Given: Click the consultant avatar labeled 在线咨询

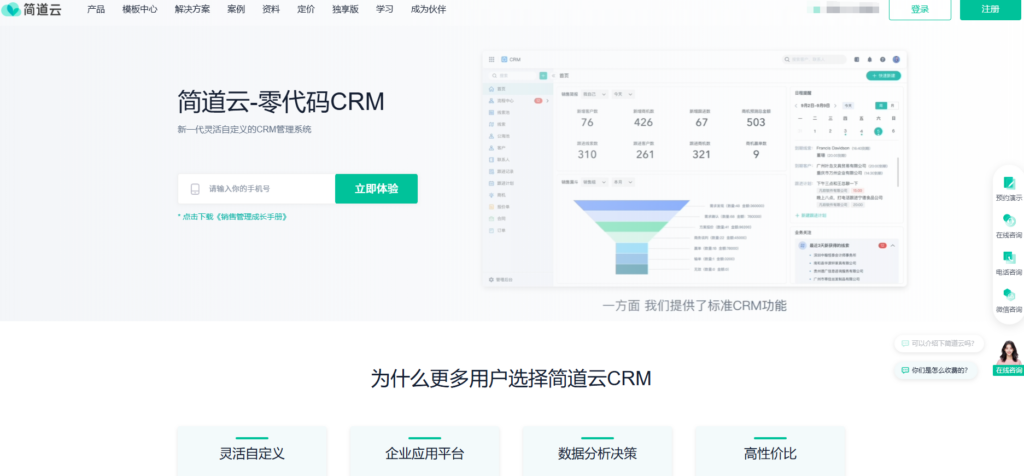Looking at the screenshot, I should pos(1008,357).
